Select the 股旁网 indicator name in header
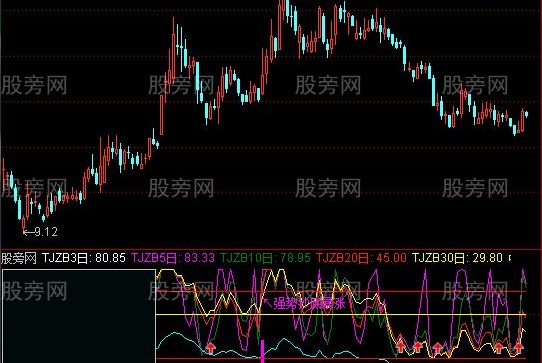The width and height of the screenshot is (542, 363). (x=19, y=258)
